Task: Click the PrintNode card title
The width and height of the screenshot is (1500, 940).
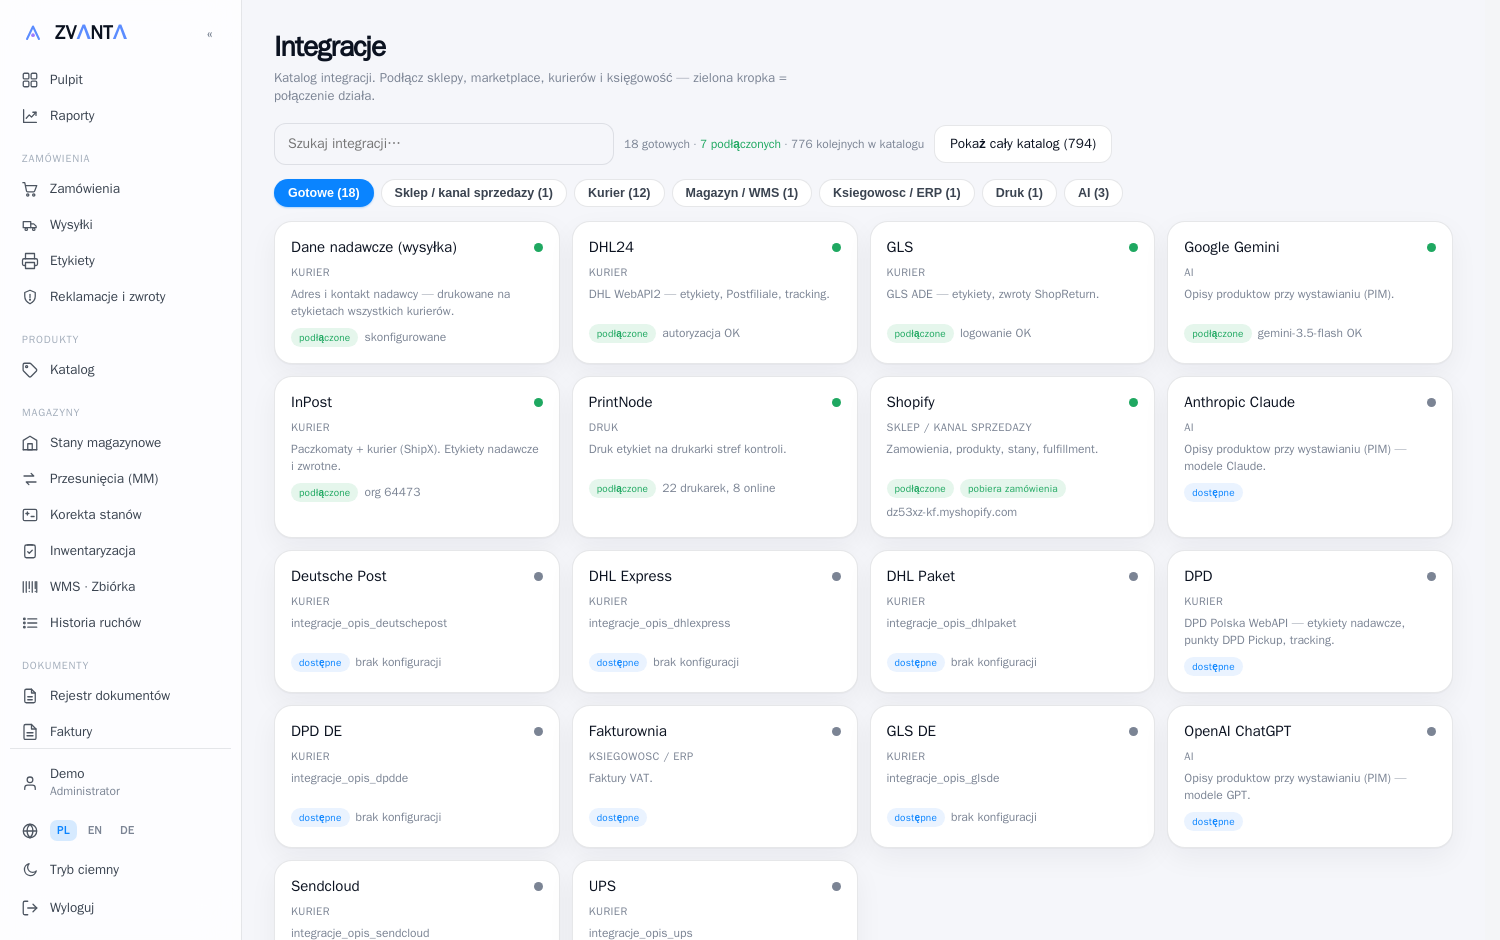Action: [621, 402]
